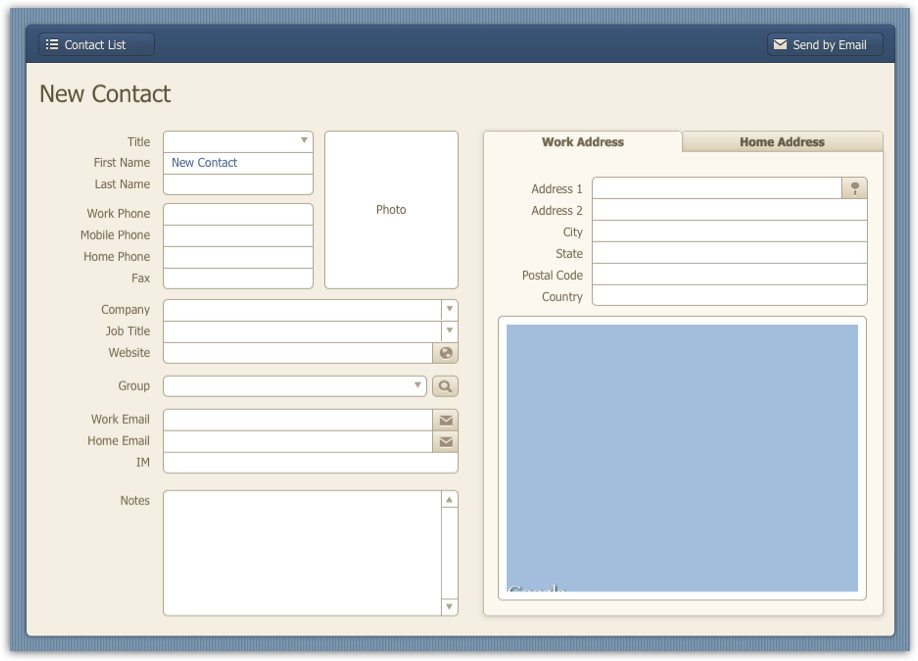The height and width of the screenshot is (661, 918).
Task: Expand the Company dropdown
Action: [448, 309]
